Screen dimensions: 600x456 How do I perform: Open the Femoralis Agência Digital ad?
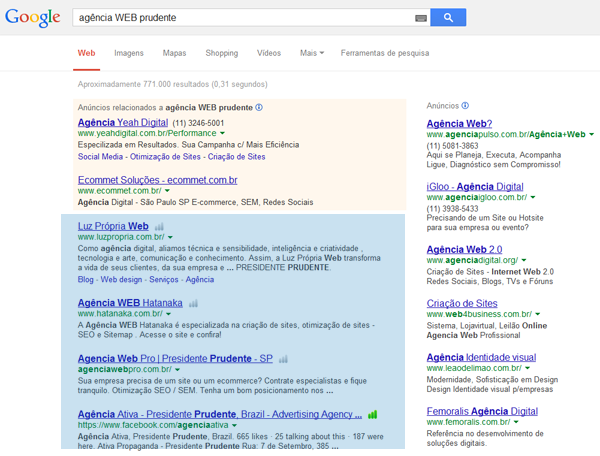click(x=482, y=411)
